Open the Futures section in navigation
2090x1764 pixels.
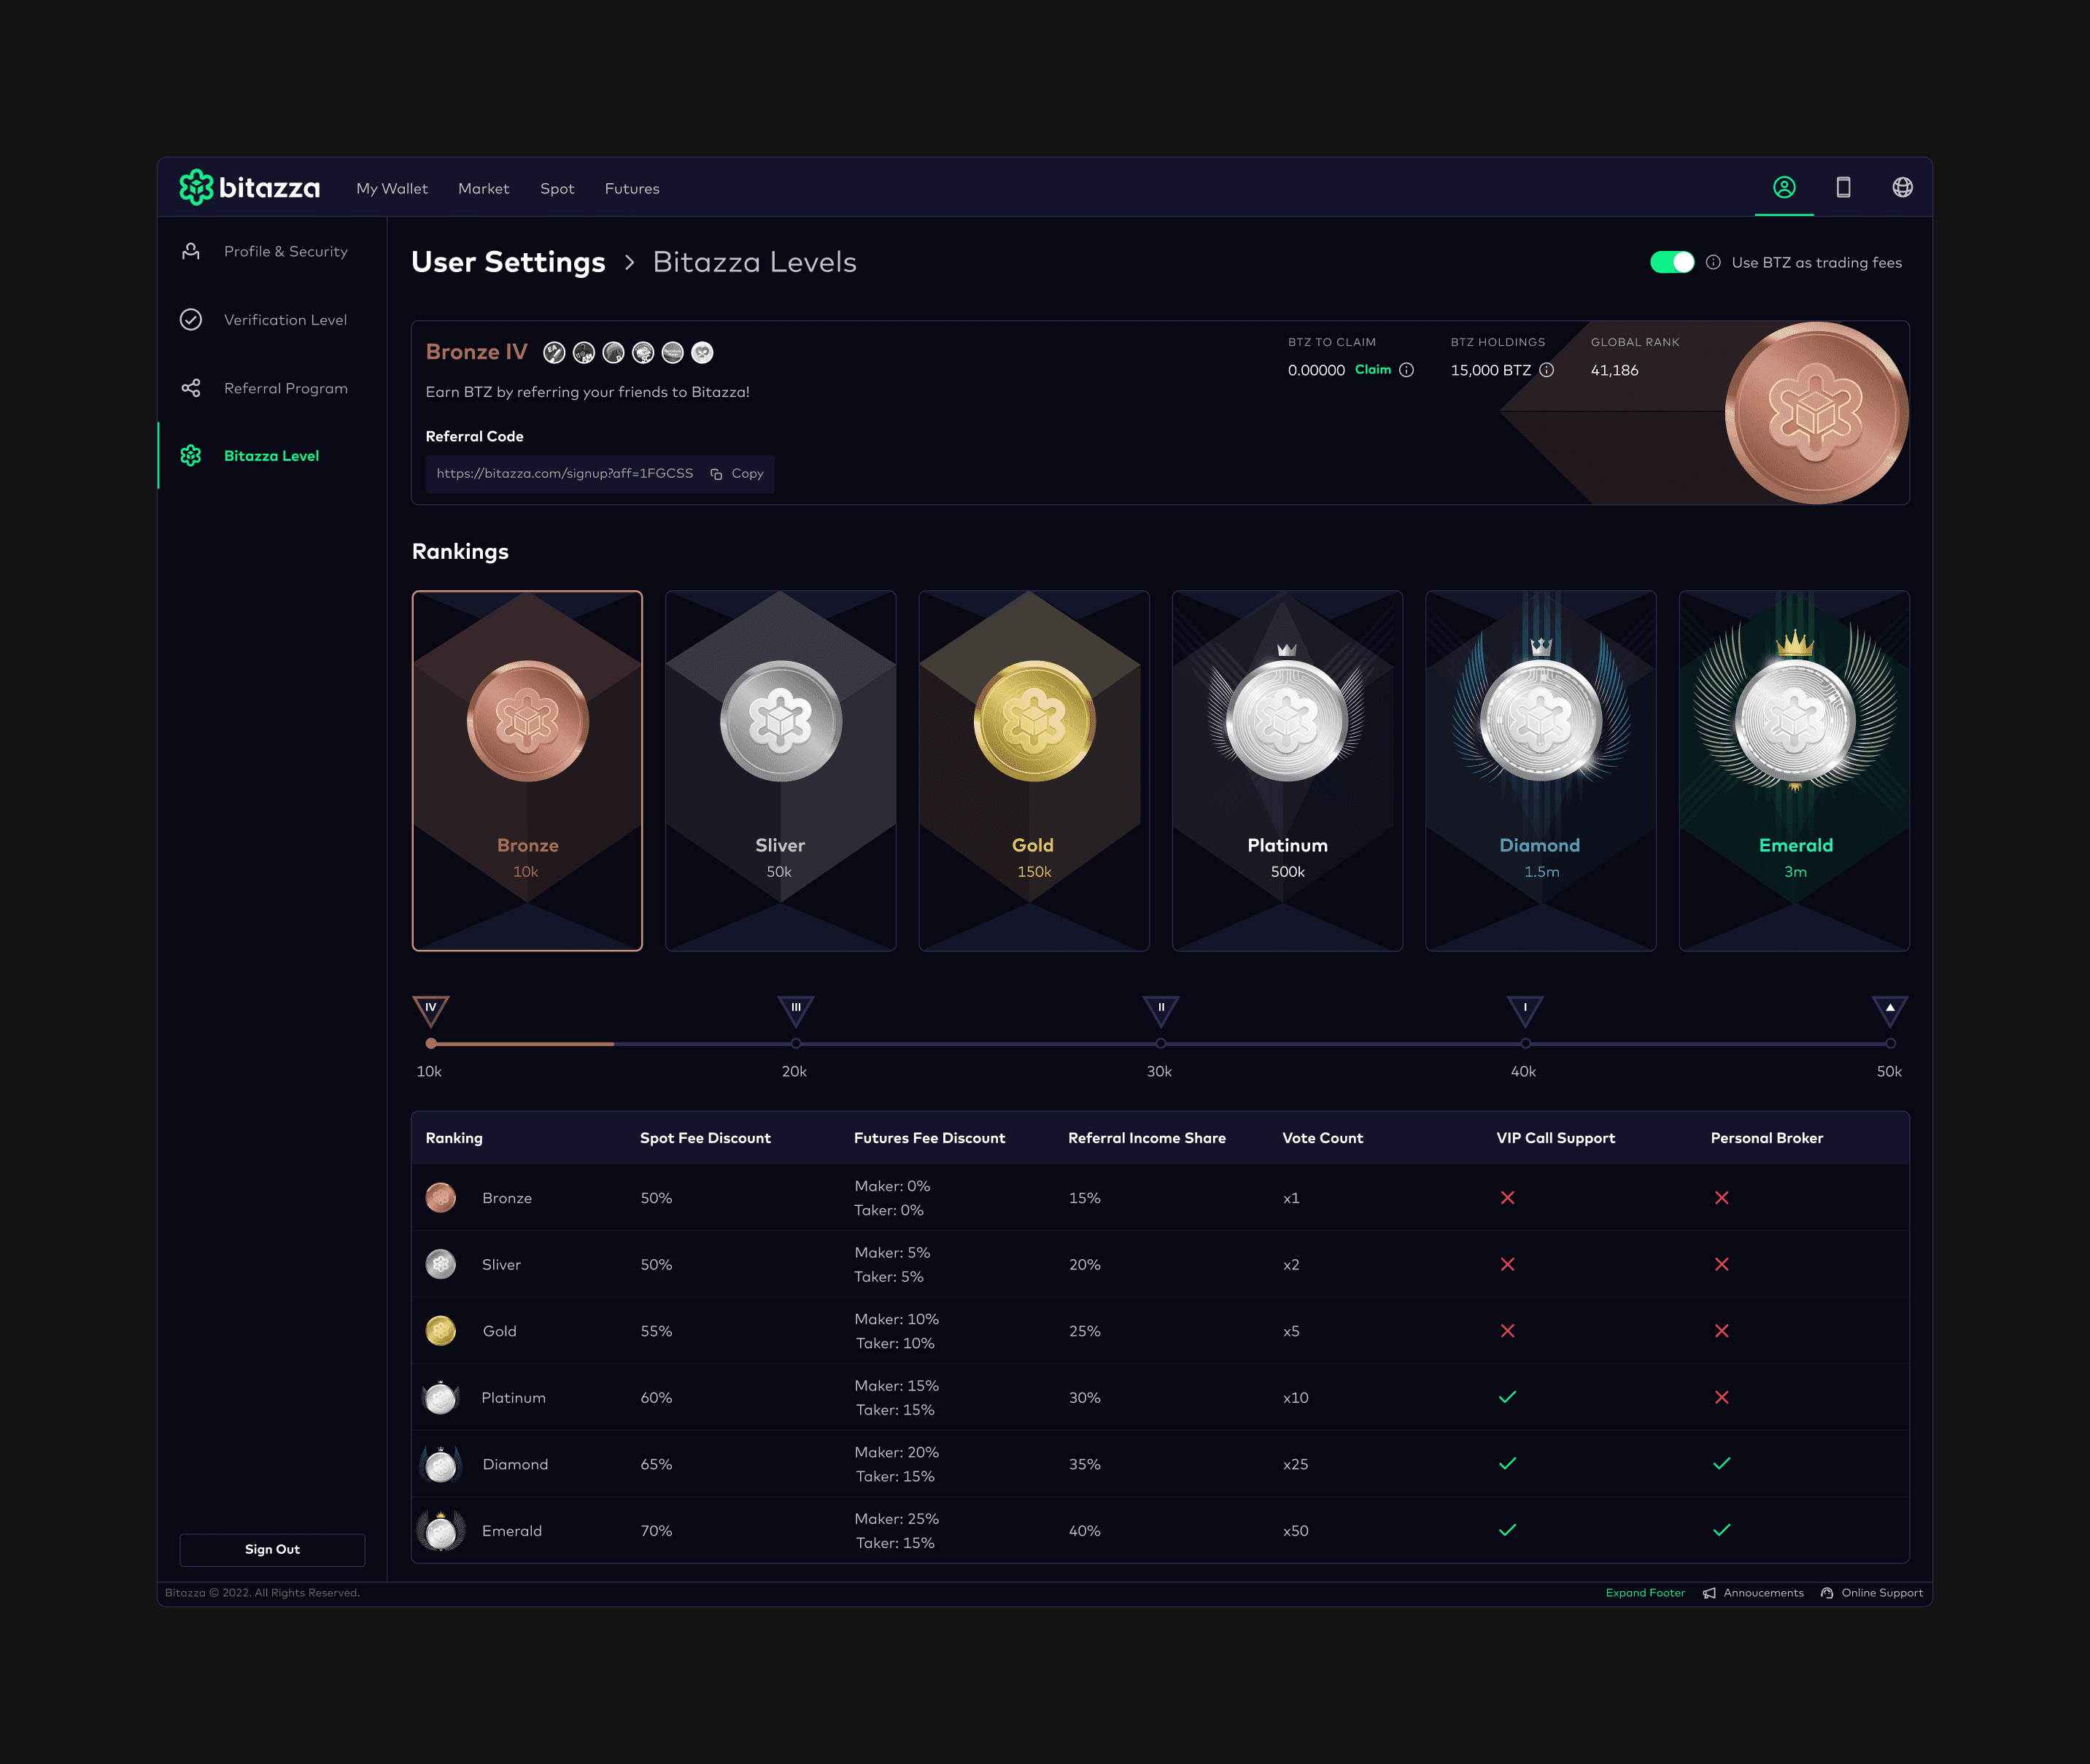pyautogui.click(x=632, y=188)
